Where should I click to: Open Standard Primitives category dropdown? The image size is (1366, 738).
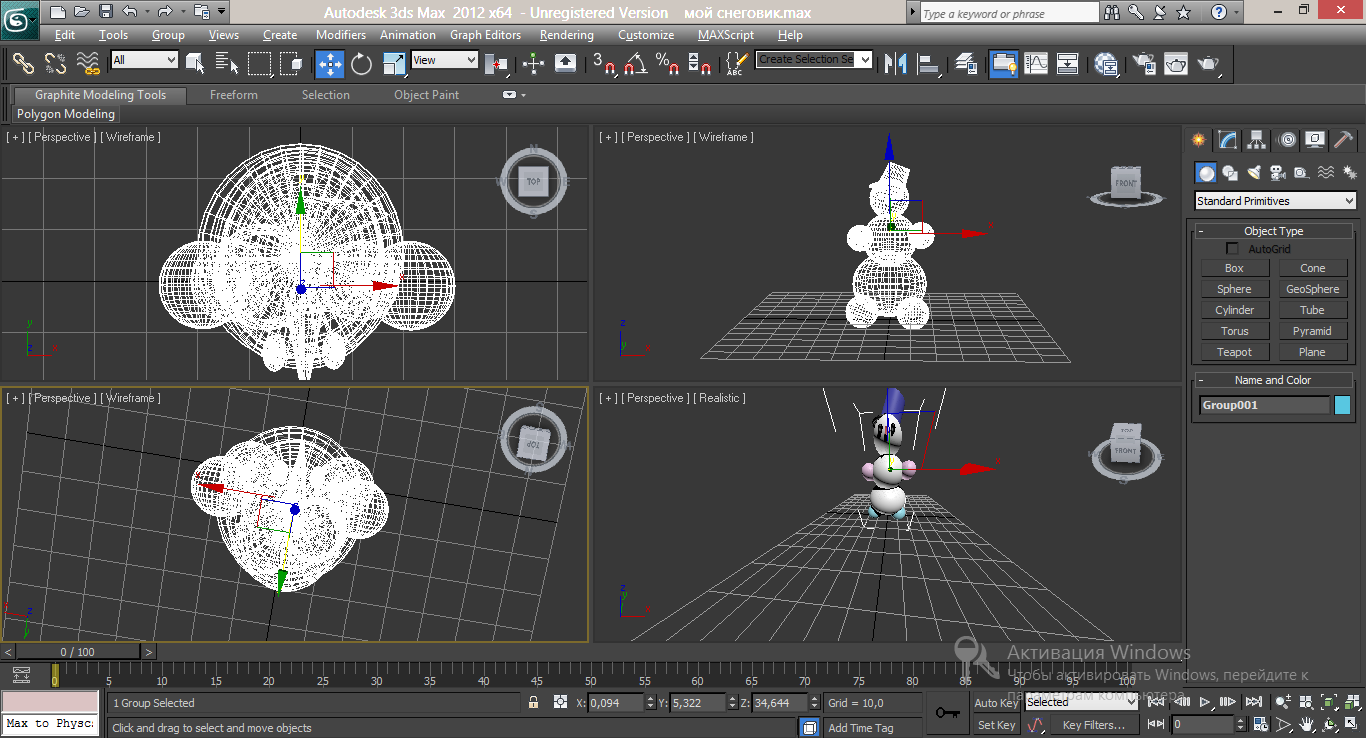click(1275, 201)
